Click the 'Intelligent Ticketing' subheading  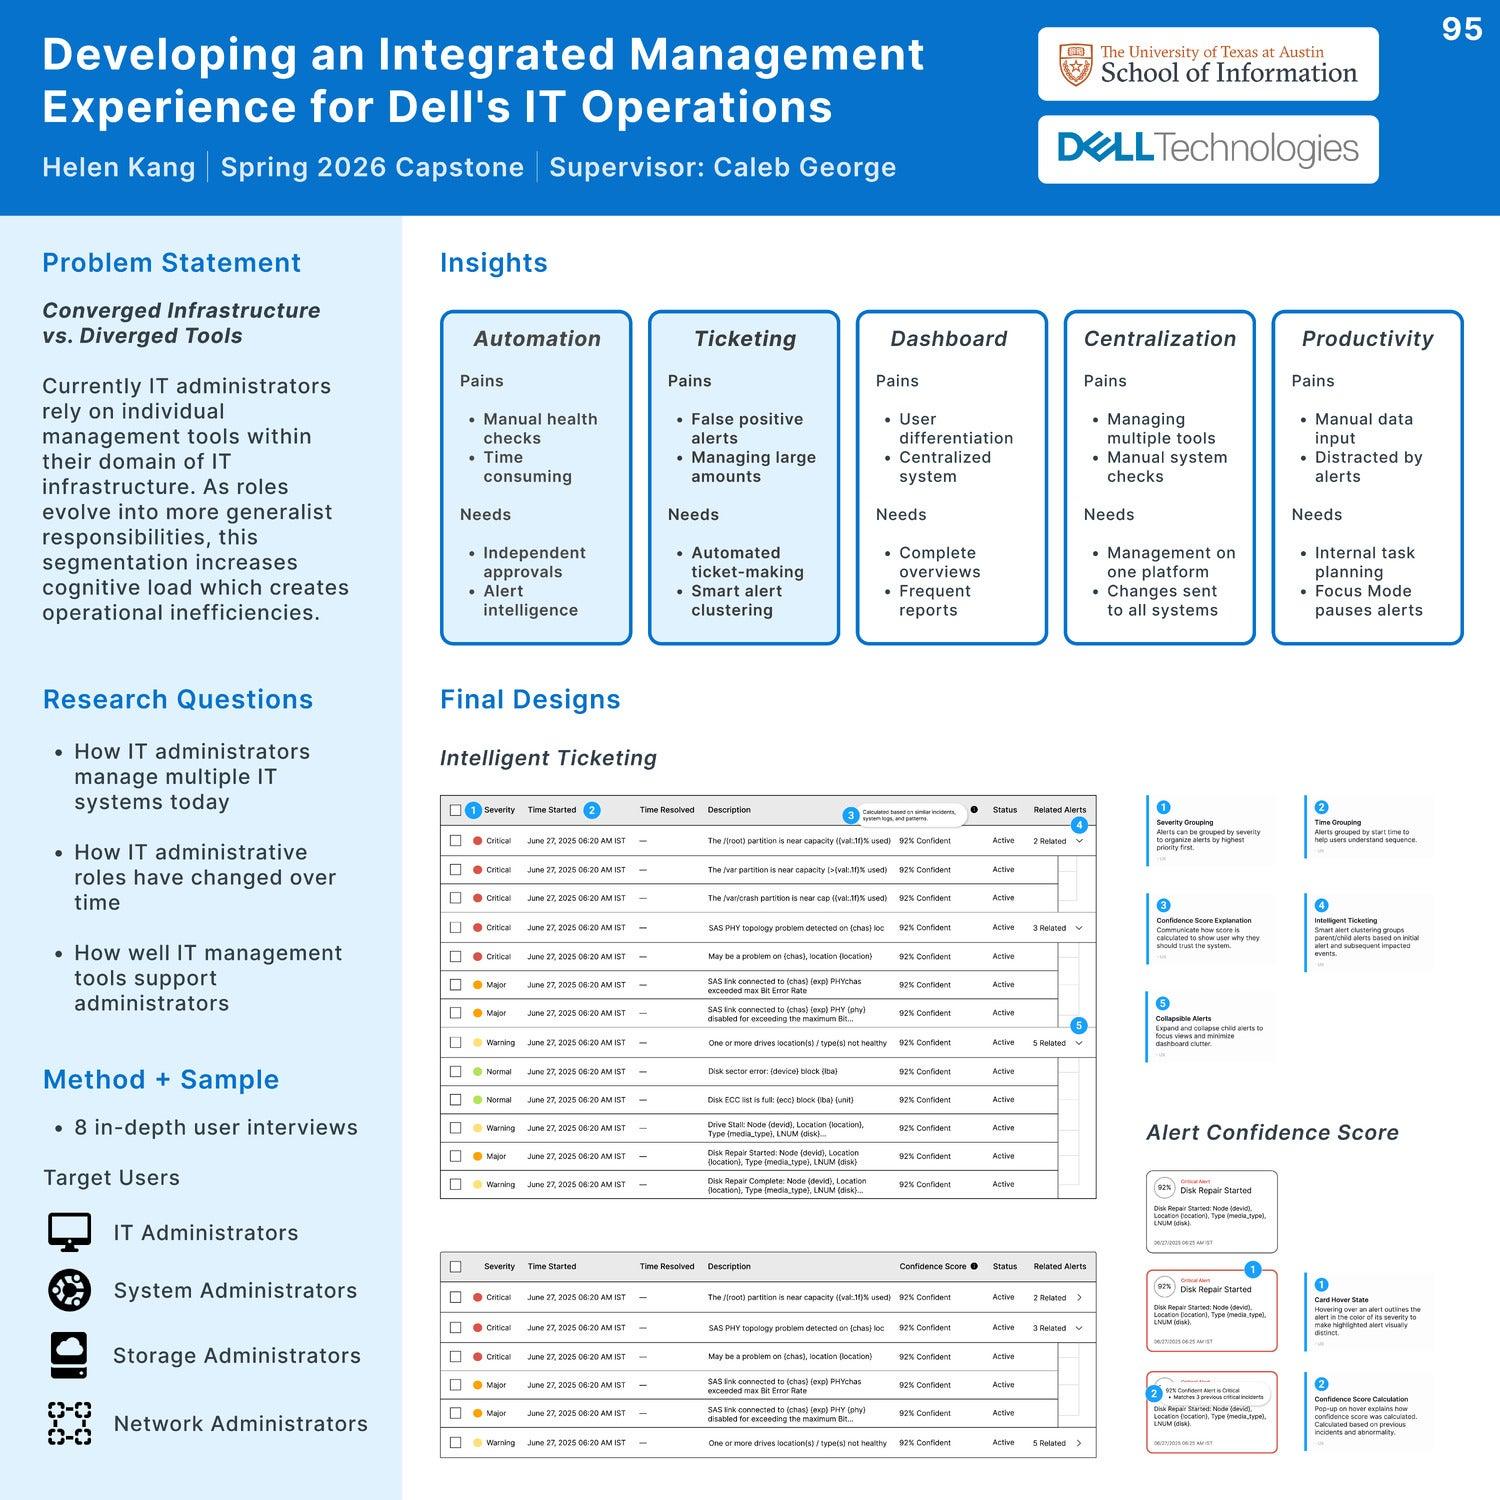(548, 758)
